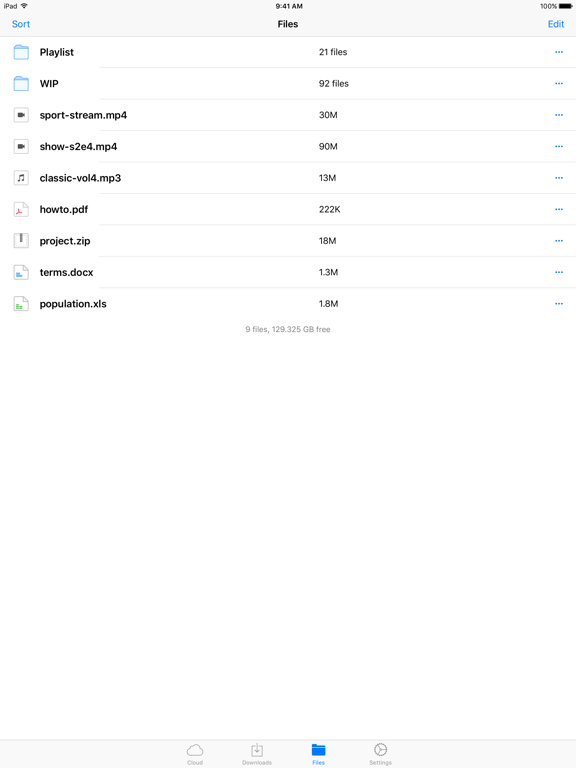Switch to the Cloud tab
Image resolution: width=576 pixels, height=768 pixels.
195,754
